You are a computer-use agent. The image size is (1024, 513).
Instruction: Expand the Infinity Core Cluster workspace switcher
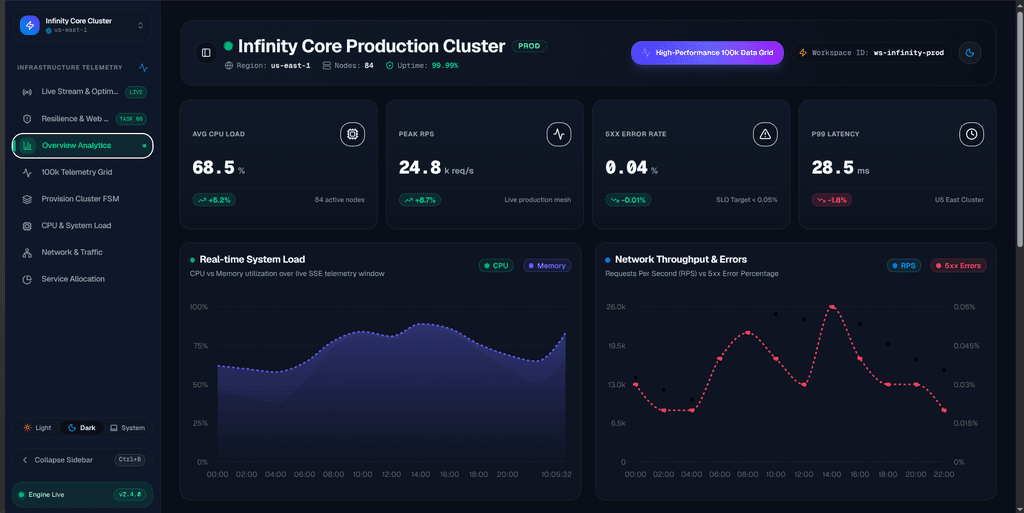coord(82,25)
